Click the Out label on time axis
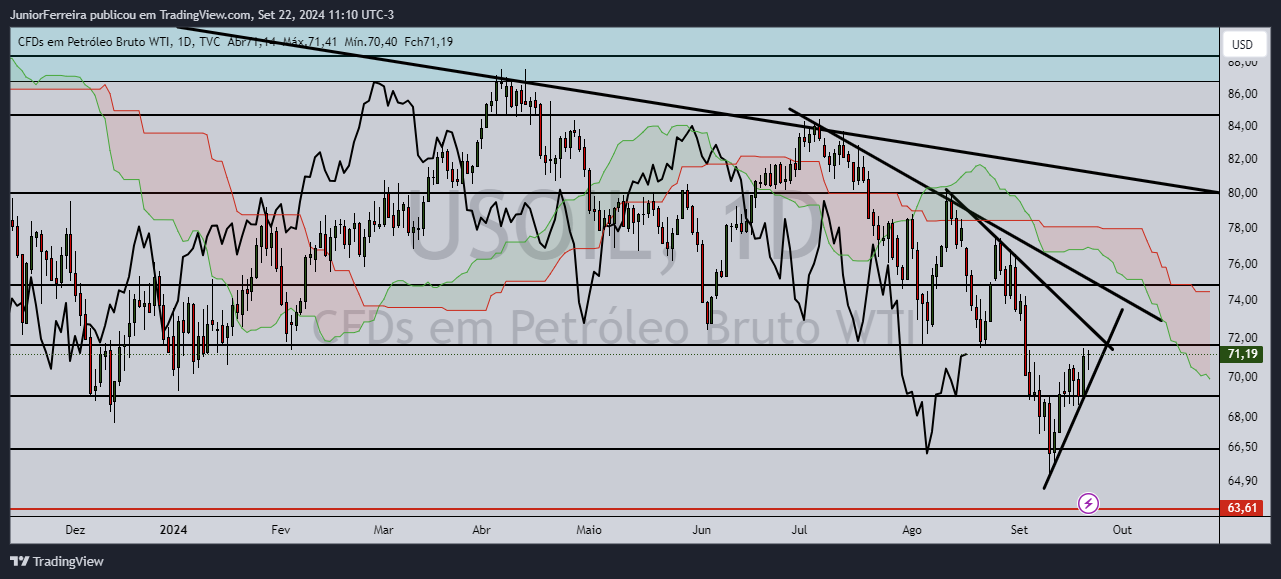 [1122, 530]
